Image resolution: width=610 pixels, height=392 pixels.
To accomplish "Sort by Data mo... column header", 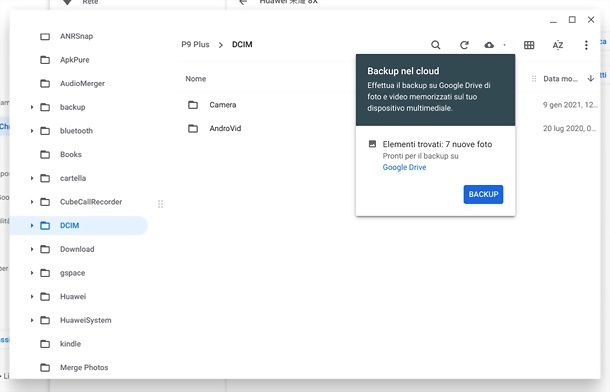I will pyautogui.click(x=560, y=79).
